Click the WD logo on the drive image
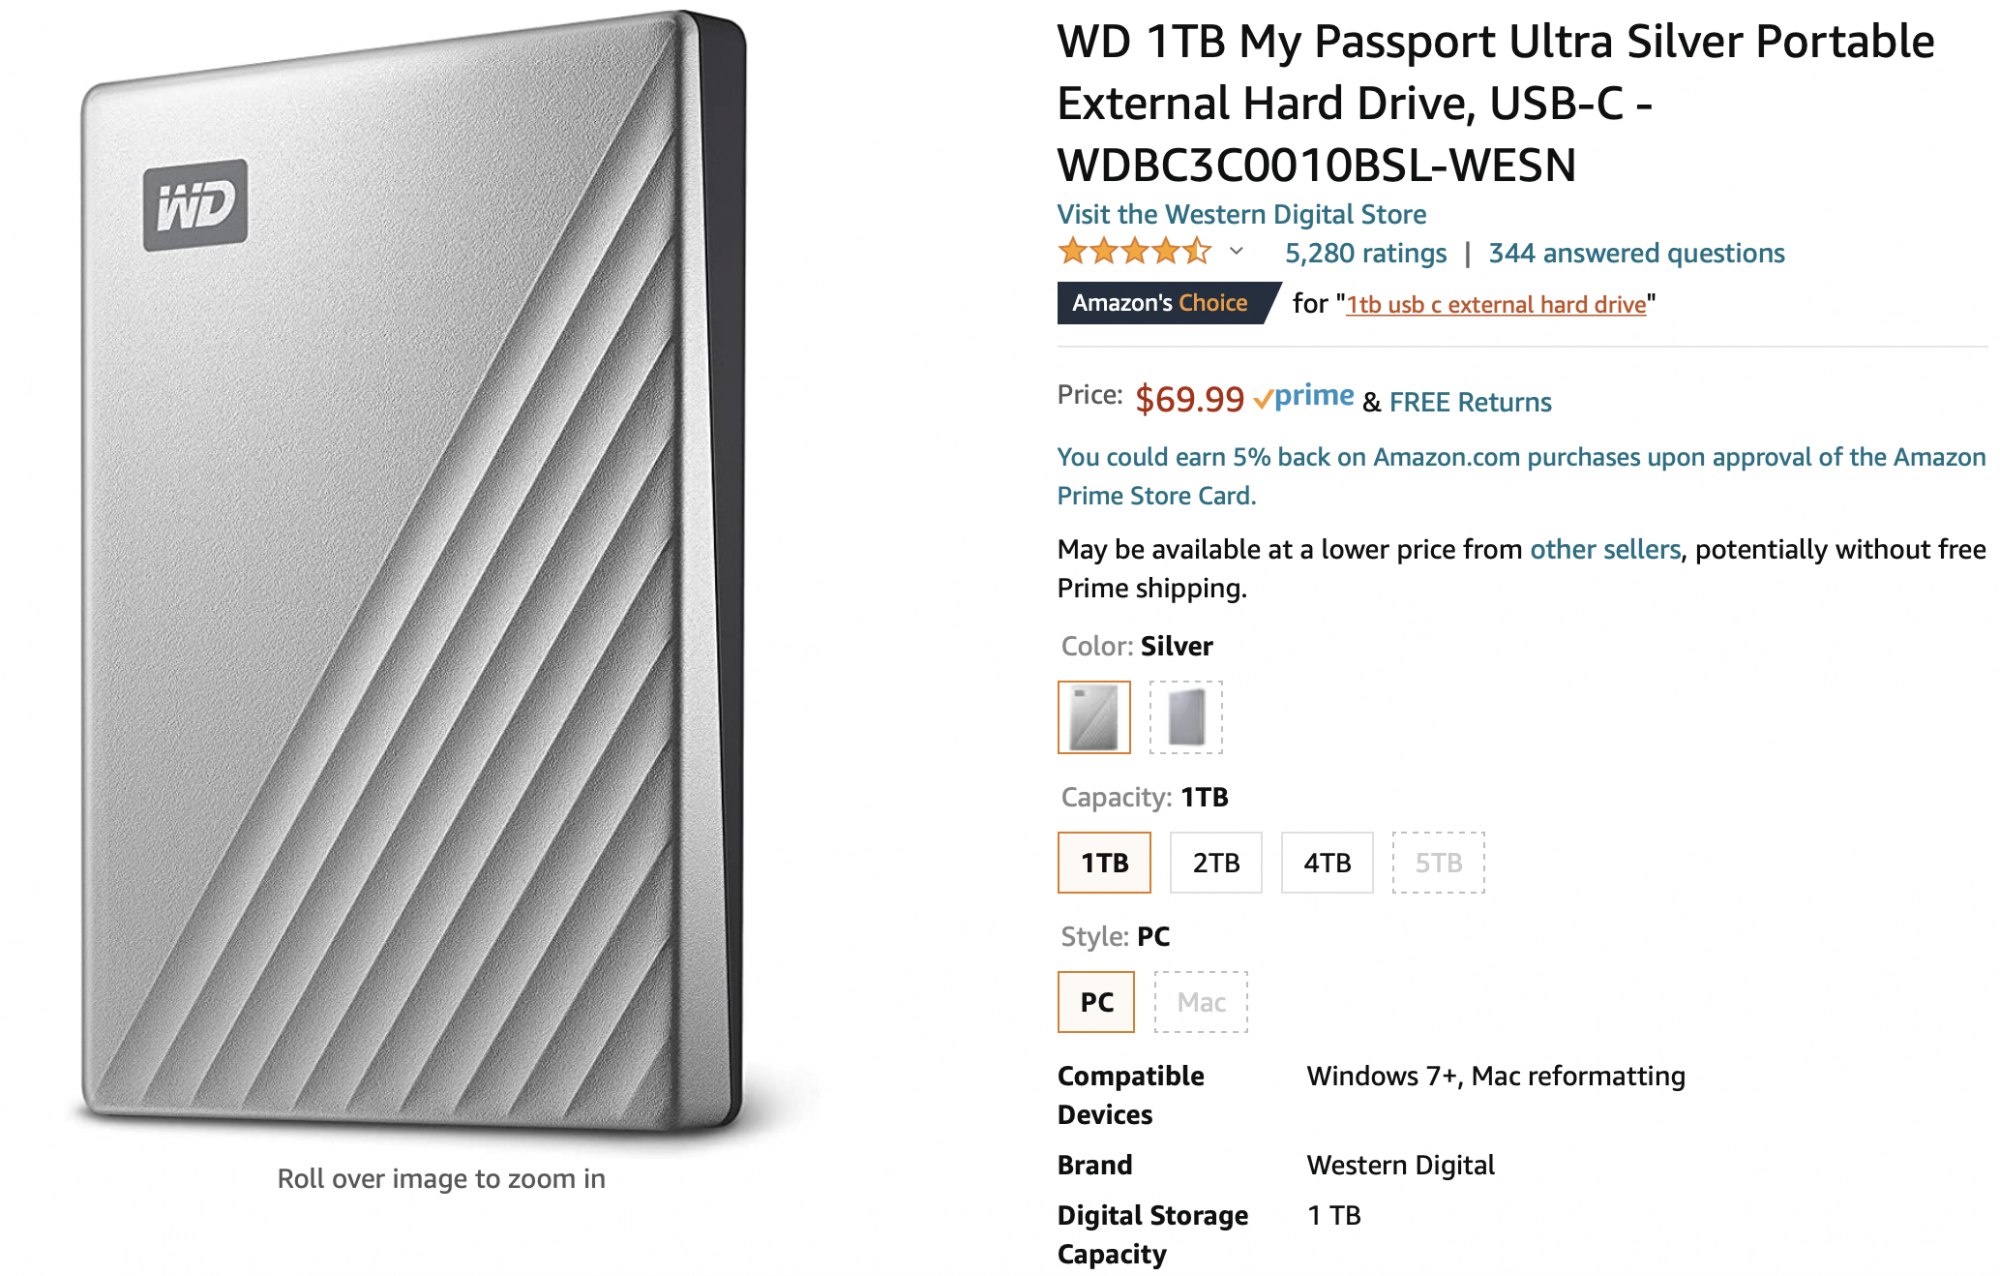 (x=195, y=205)
